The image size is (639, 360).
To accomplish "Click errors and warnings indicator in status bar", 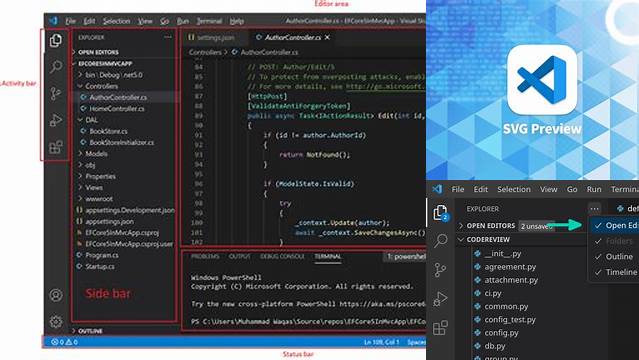I will (64, 342).
